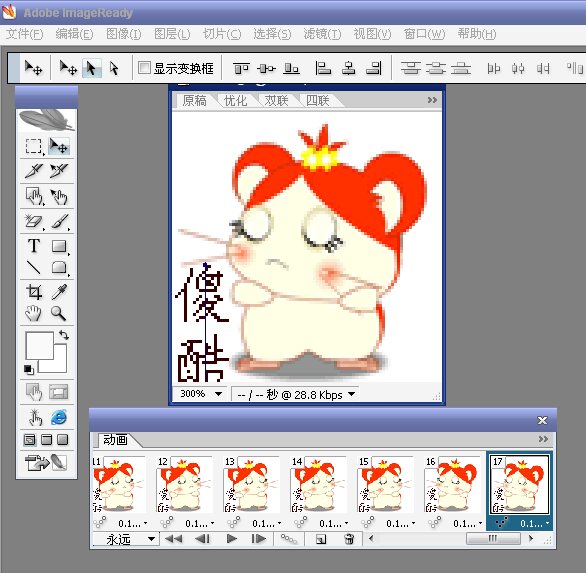Select the Slice tool

click(x=34, y=171)
